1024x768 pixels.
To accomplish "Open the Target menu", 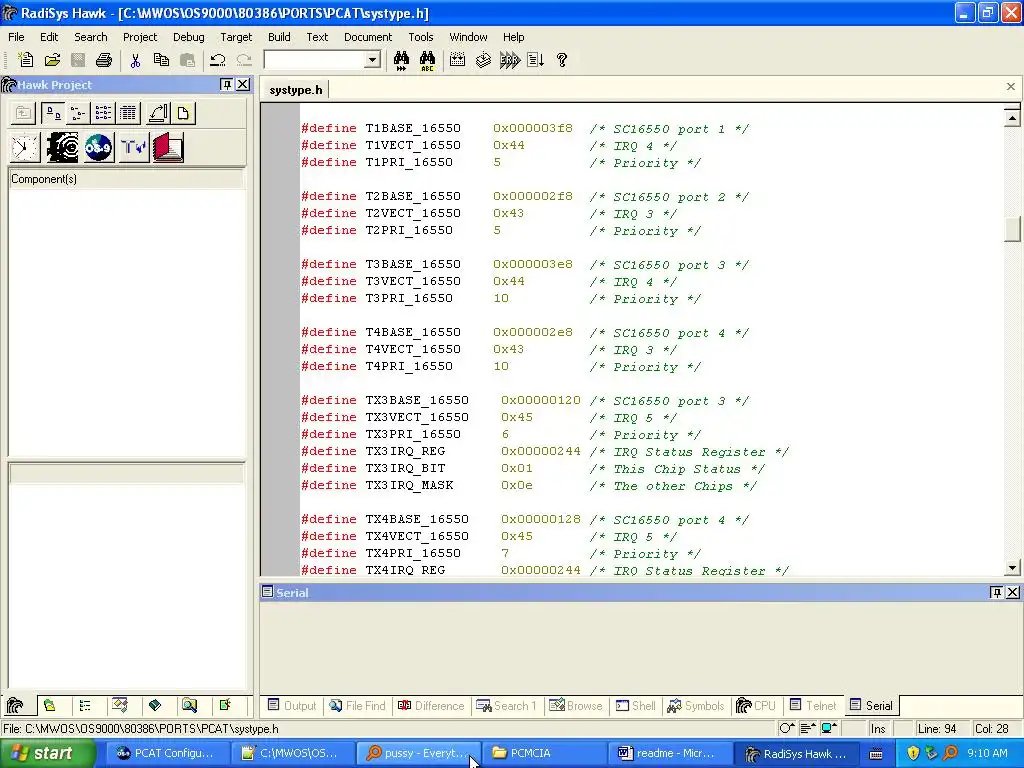I will tap(236, 37).
